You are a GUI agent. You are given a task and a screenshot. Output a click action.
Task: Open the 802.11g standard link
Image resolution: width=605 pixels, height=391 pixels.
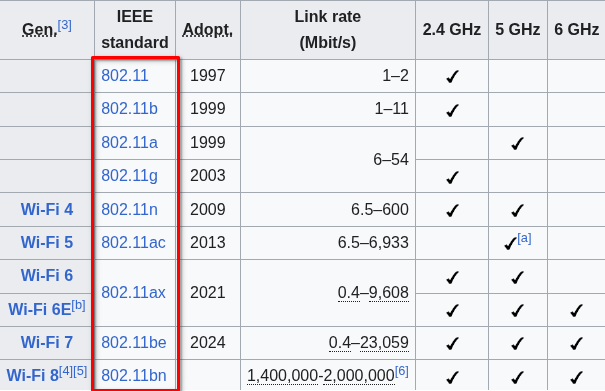129,176
